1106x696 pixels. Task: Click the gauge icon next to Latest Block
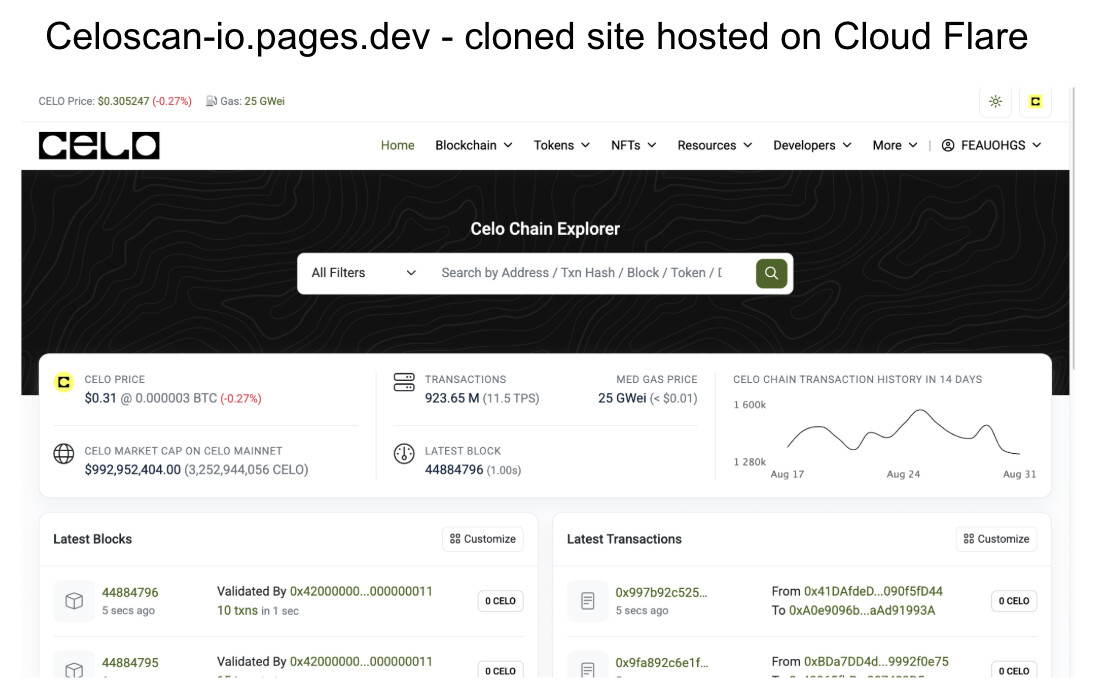pyautogui.click(x=404, y=453)
